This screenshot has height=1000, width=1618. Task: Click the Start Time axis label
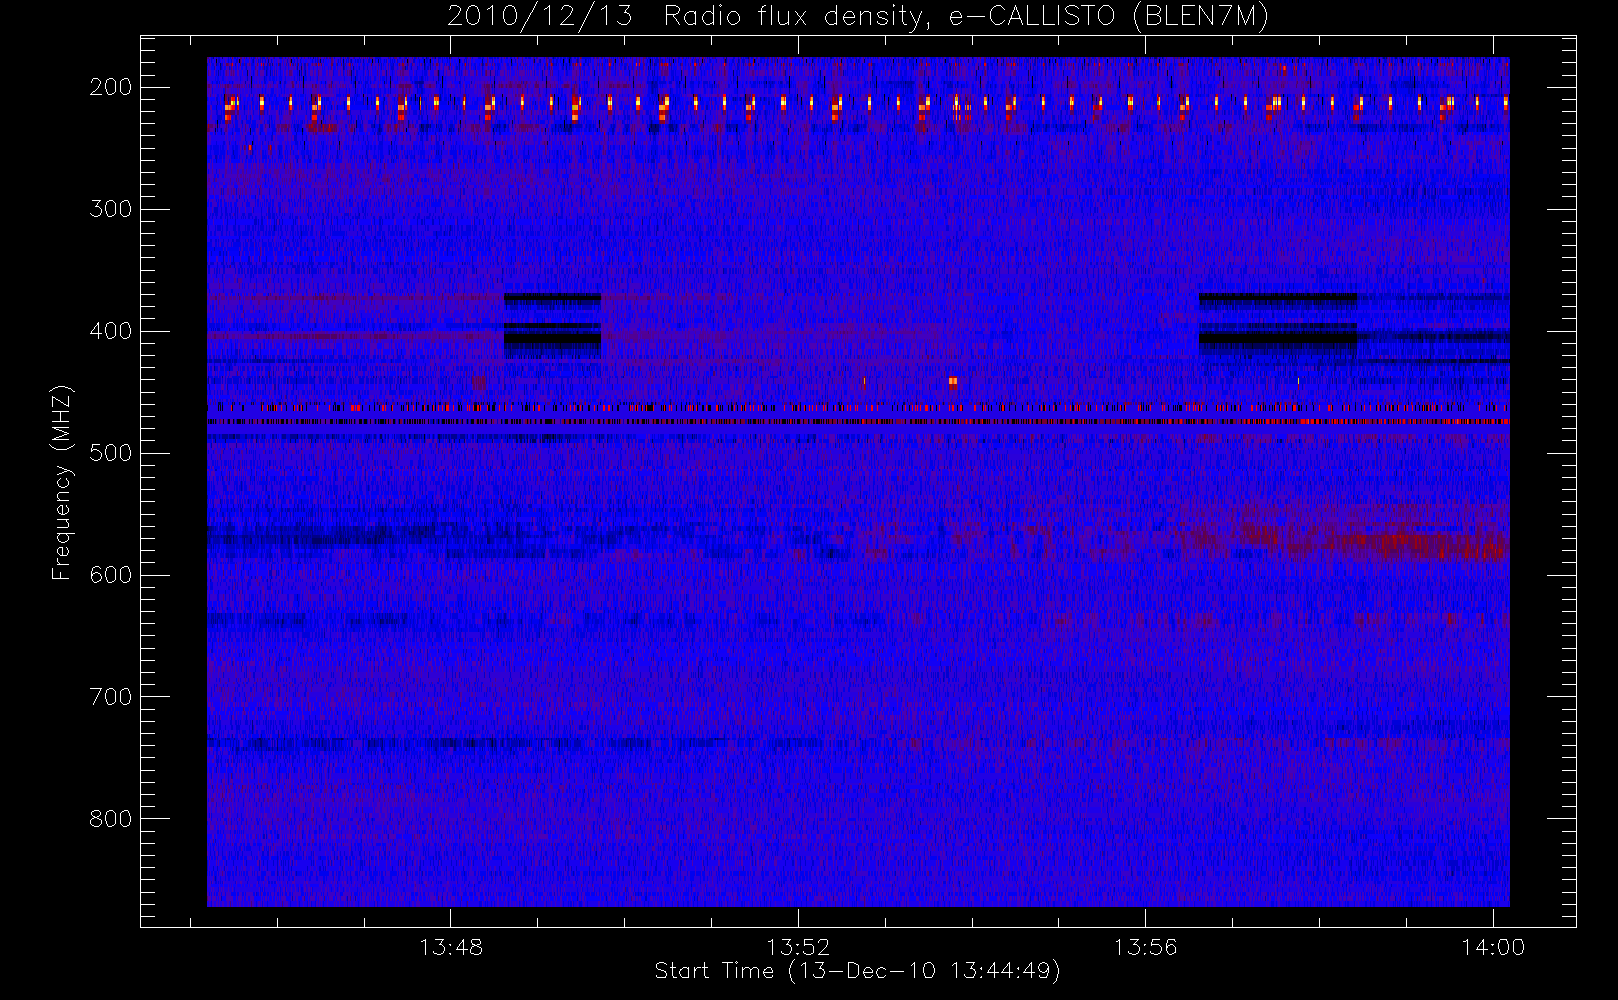click(857, 971)
